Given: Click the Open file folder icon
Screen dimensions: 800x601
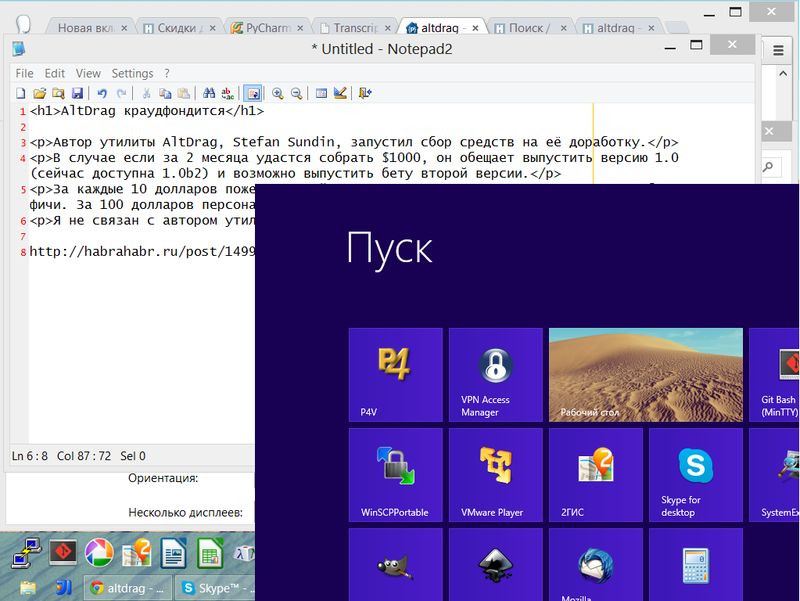Looking at the screenshot, I should (39, 93).
